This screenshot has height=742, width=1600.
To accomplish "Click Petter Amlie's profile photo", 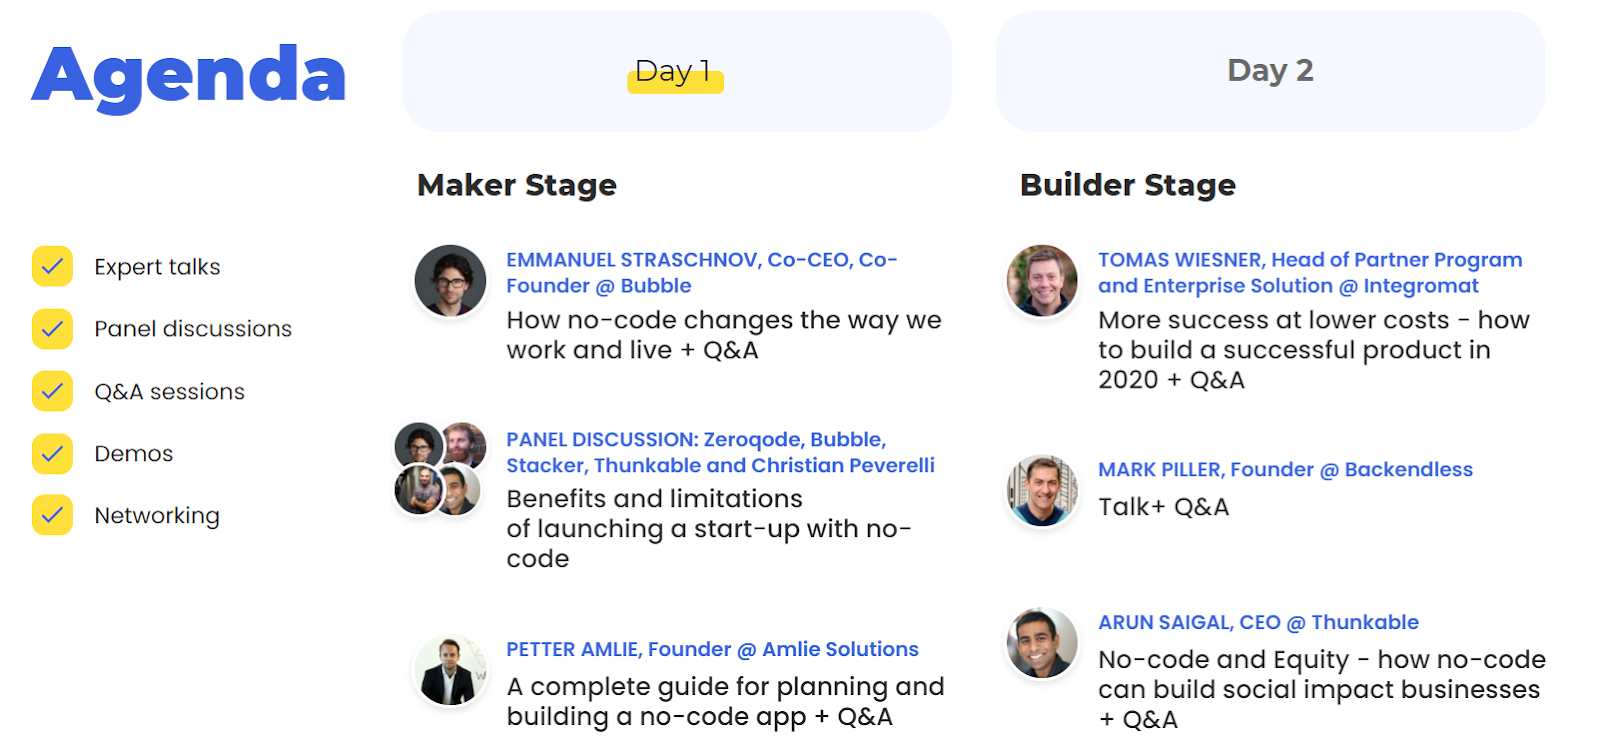I will coord(450,670).
